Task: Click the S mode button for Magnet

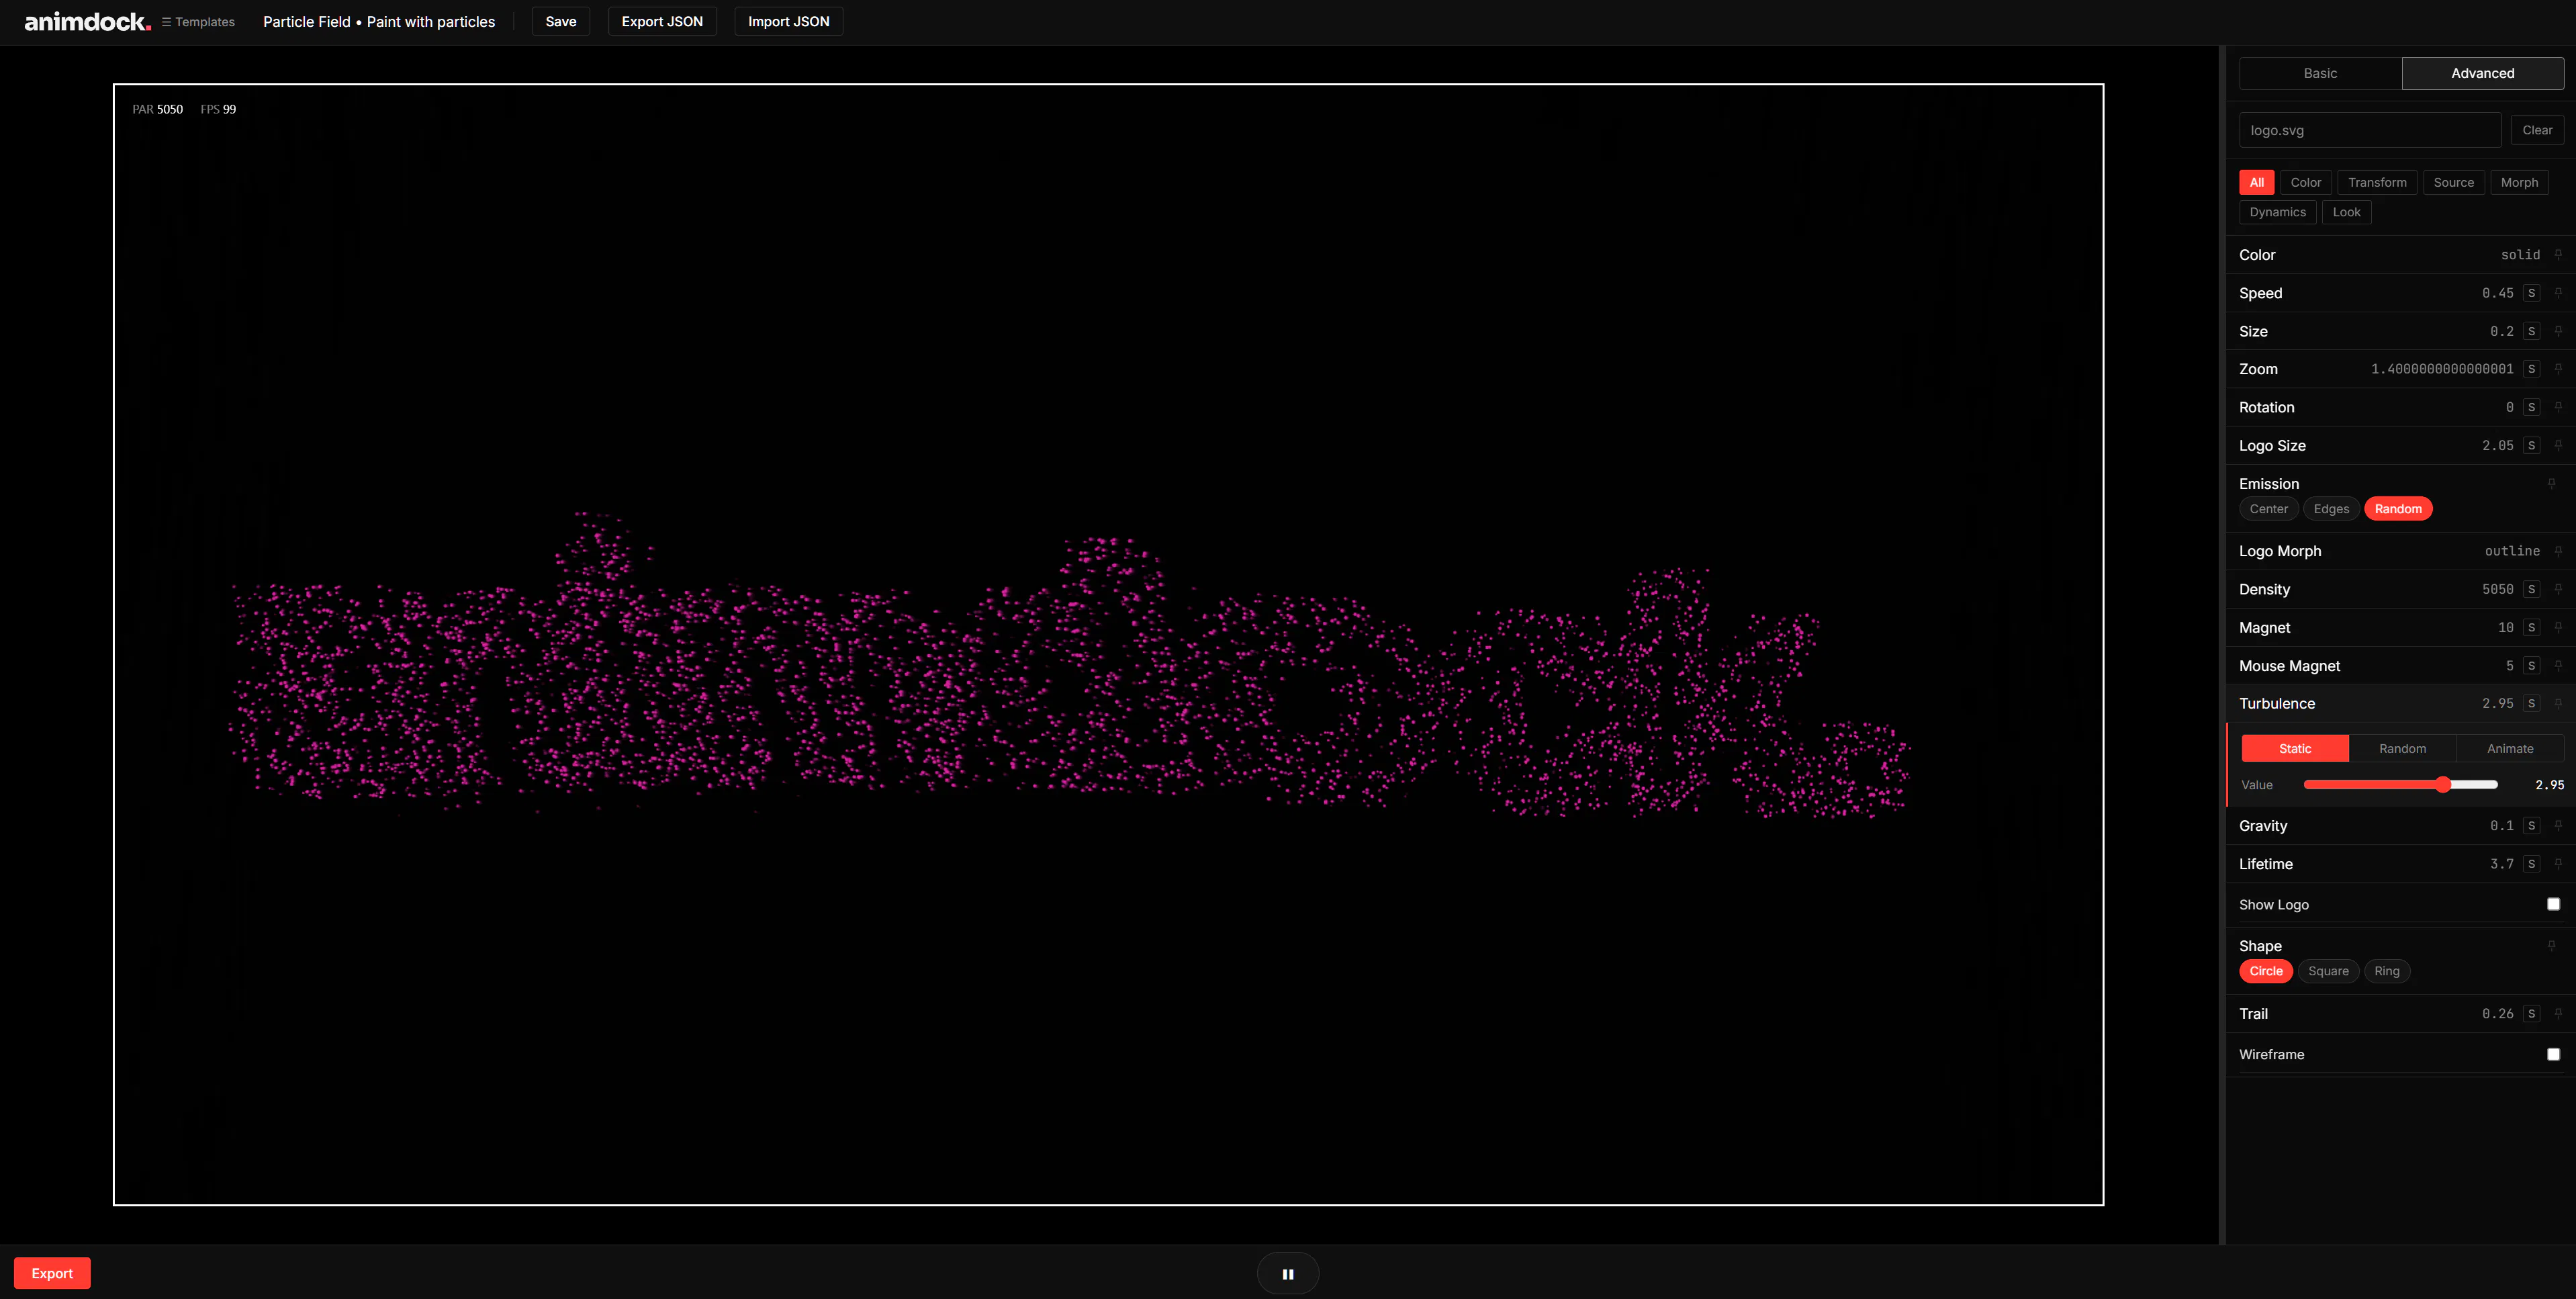Action: [x=2531, y=628]
